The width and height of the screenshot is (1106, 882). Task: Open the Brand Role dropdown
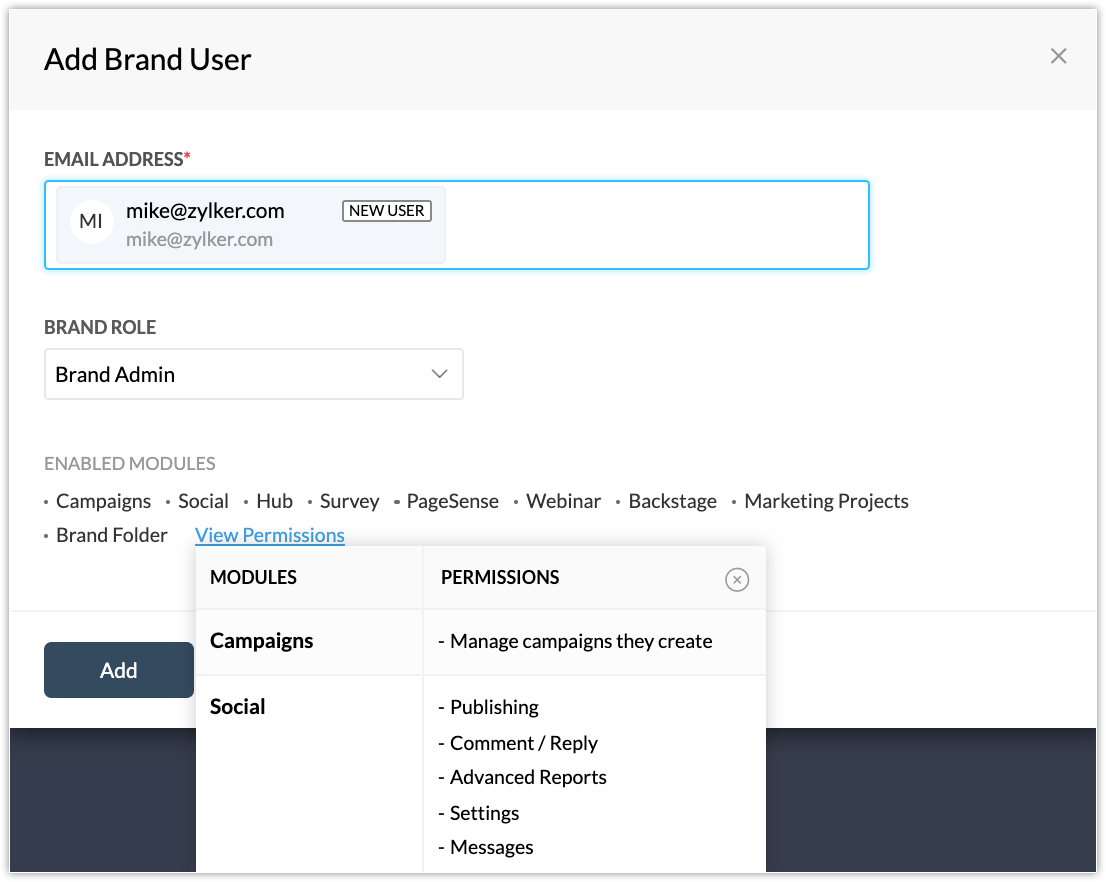coord(253,375)
